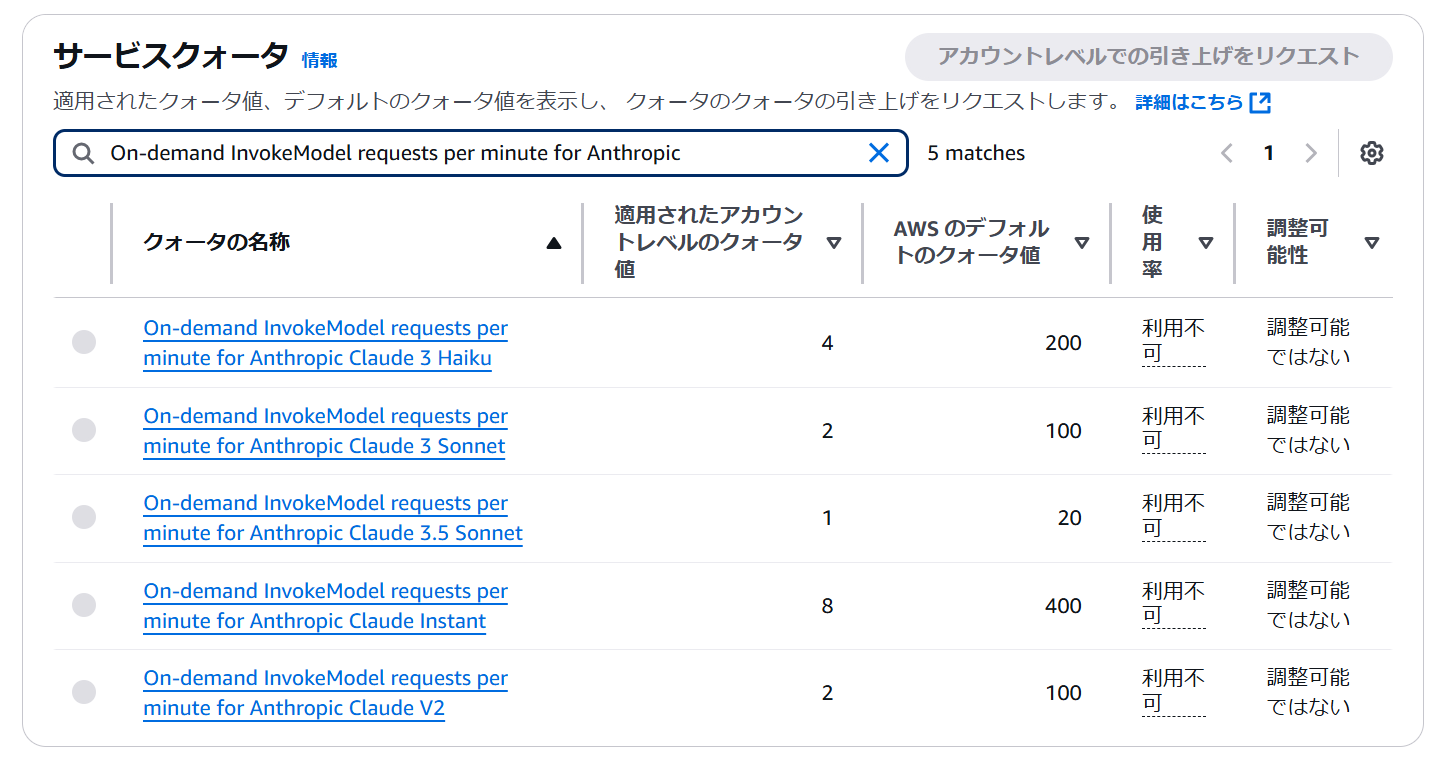
Task: Open table preferences gear icon
Action: [x=1371, y=153]
